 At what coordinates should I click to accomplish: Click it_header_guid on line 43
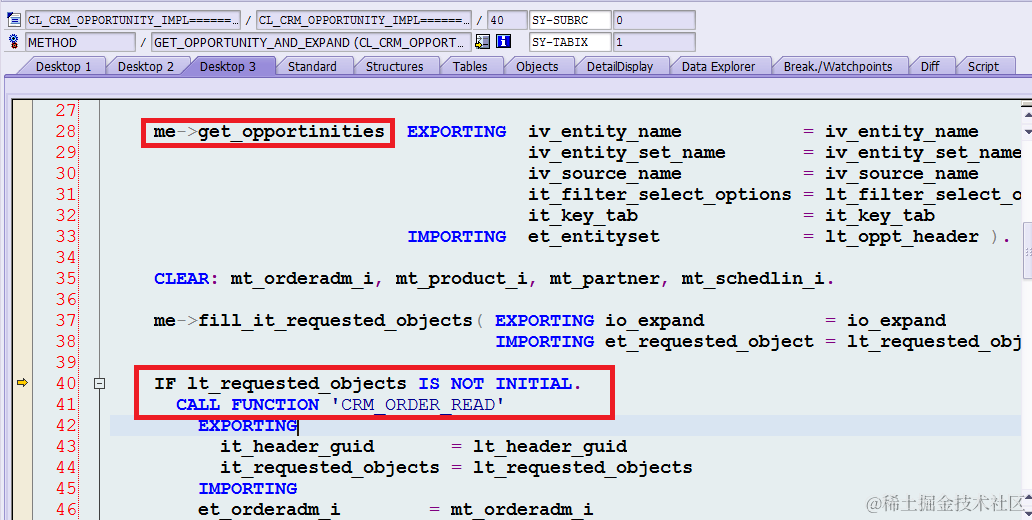click(297, 446)
